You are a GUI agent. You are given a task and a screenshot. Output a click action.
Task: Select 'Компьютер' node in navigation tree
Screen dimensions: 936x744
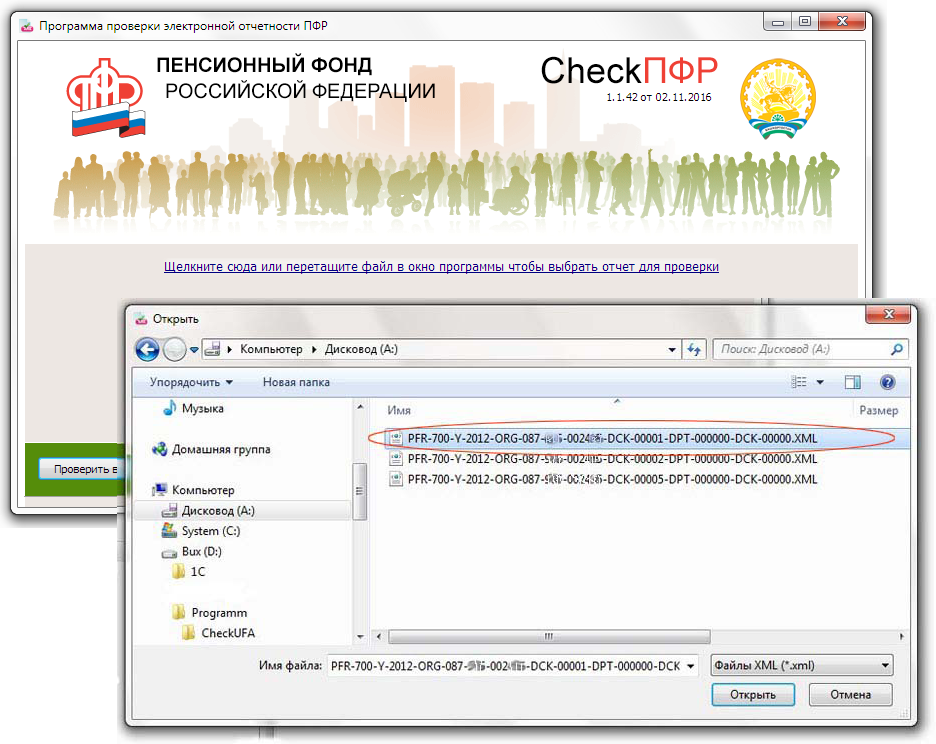203,490
